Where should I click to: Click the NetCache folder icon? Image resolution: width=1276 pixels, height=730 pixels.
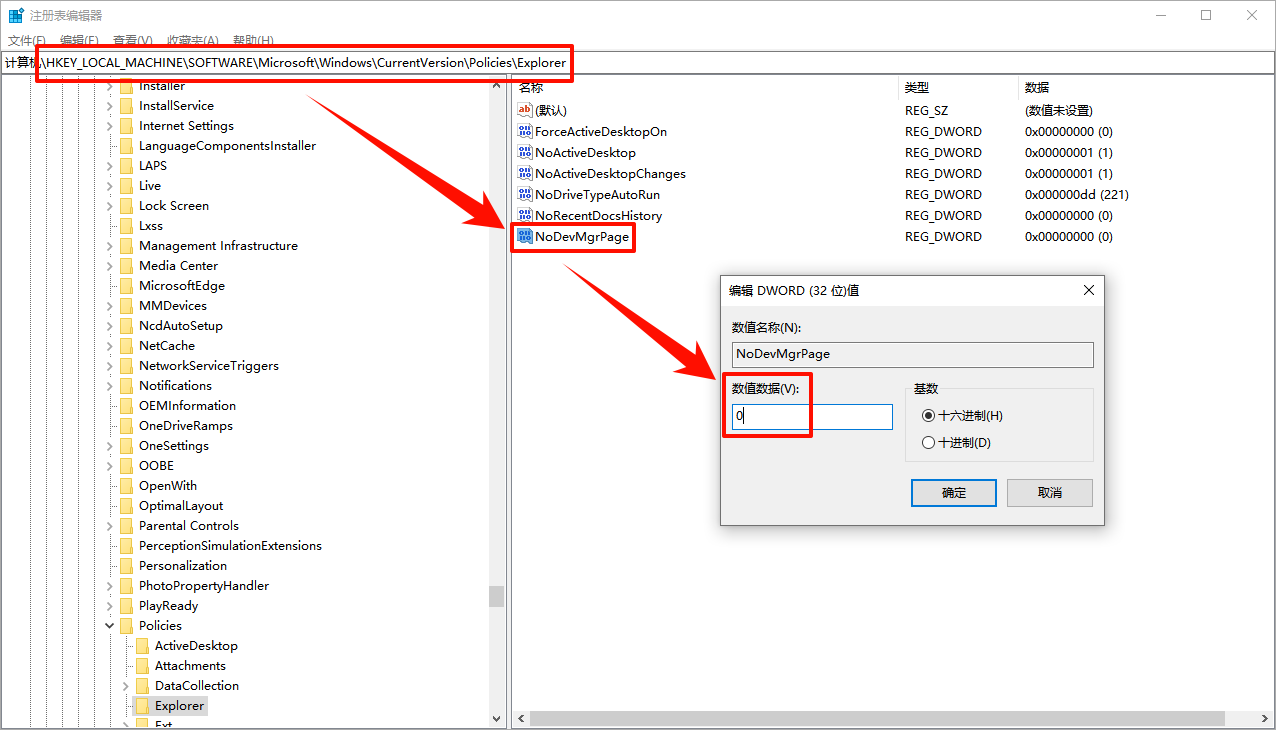(x=126, y=345)
